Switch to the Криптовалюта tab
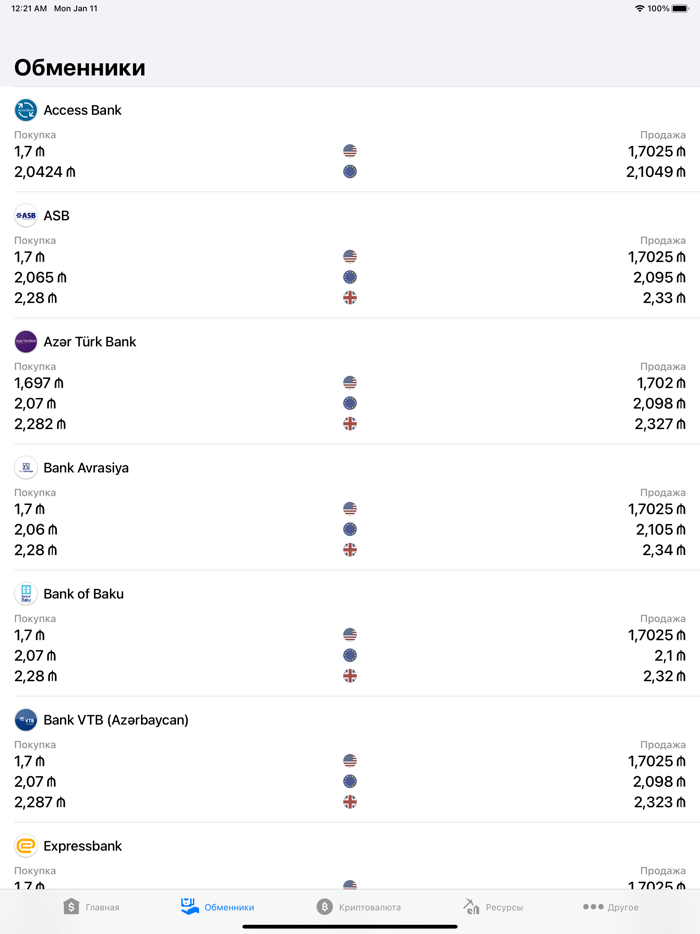Image resolution: width=700 pixels, height=934 pixels. coord(358,907)
